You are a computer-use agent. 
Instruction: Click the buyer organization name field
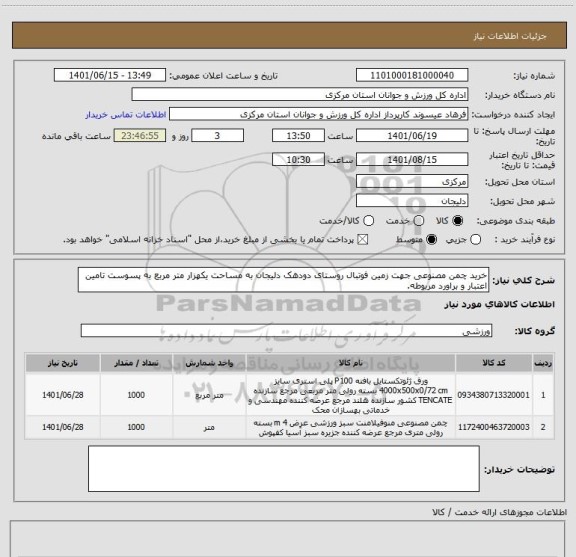point(300,94)
